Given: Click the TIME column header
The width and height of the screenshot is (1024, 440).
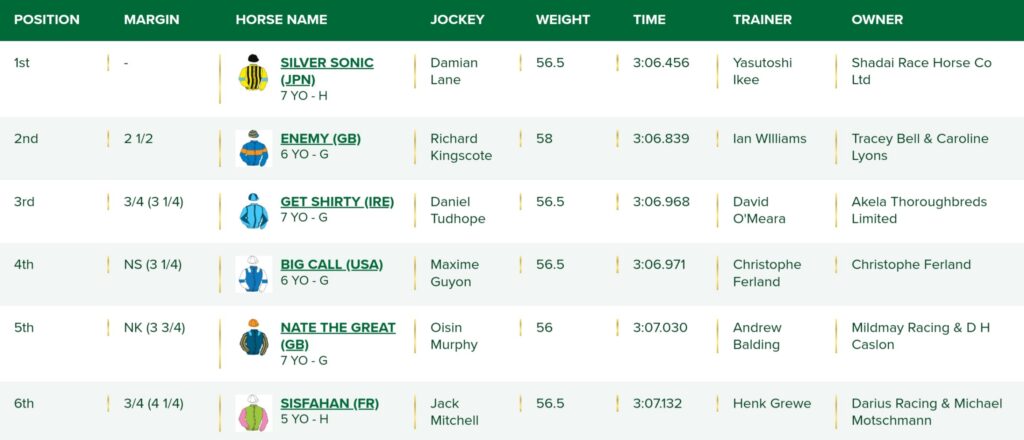Looking at the screenshot, I should pyautogui.click(x=649, y=20).
